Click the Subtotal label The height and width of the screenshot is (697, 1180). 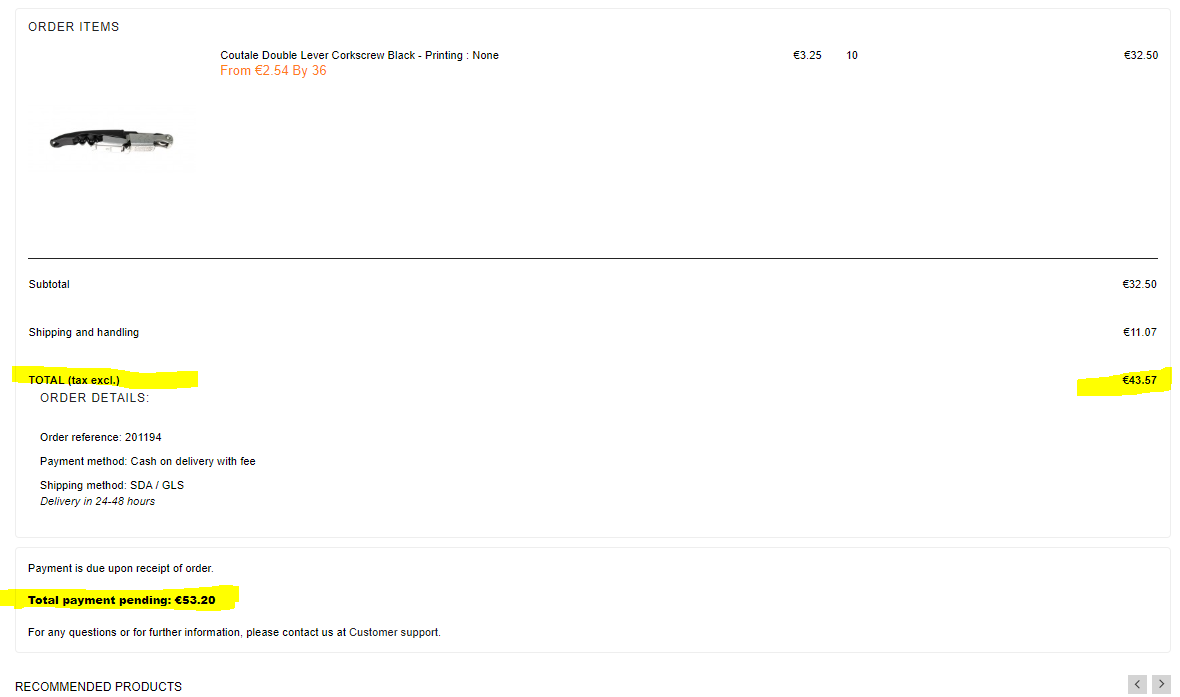click(x=49, y=284)
